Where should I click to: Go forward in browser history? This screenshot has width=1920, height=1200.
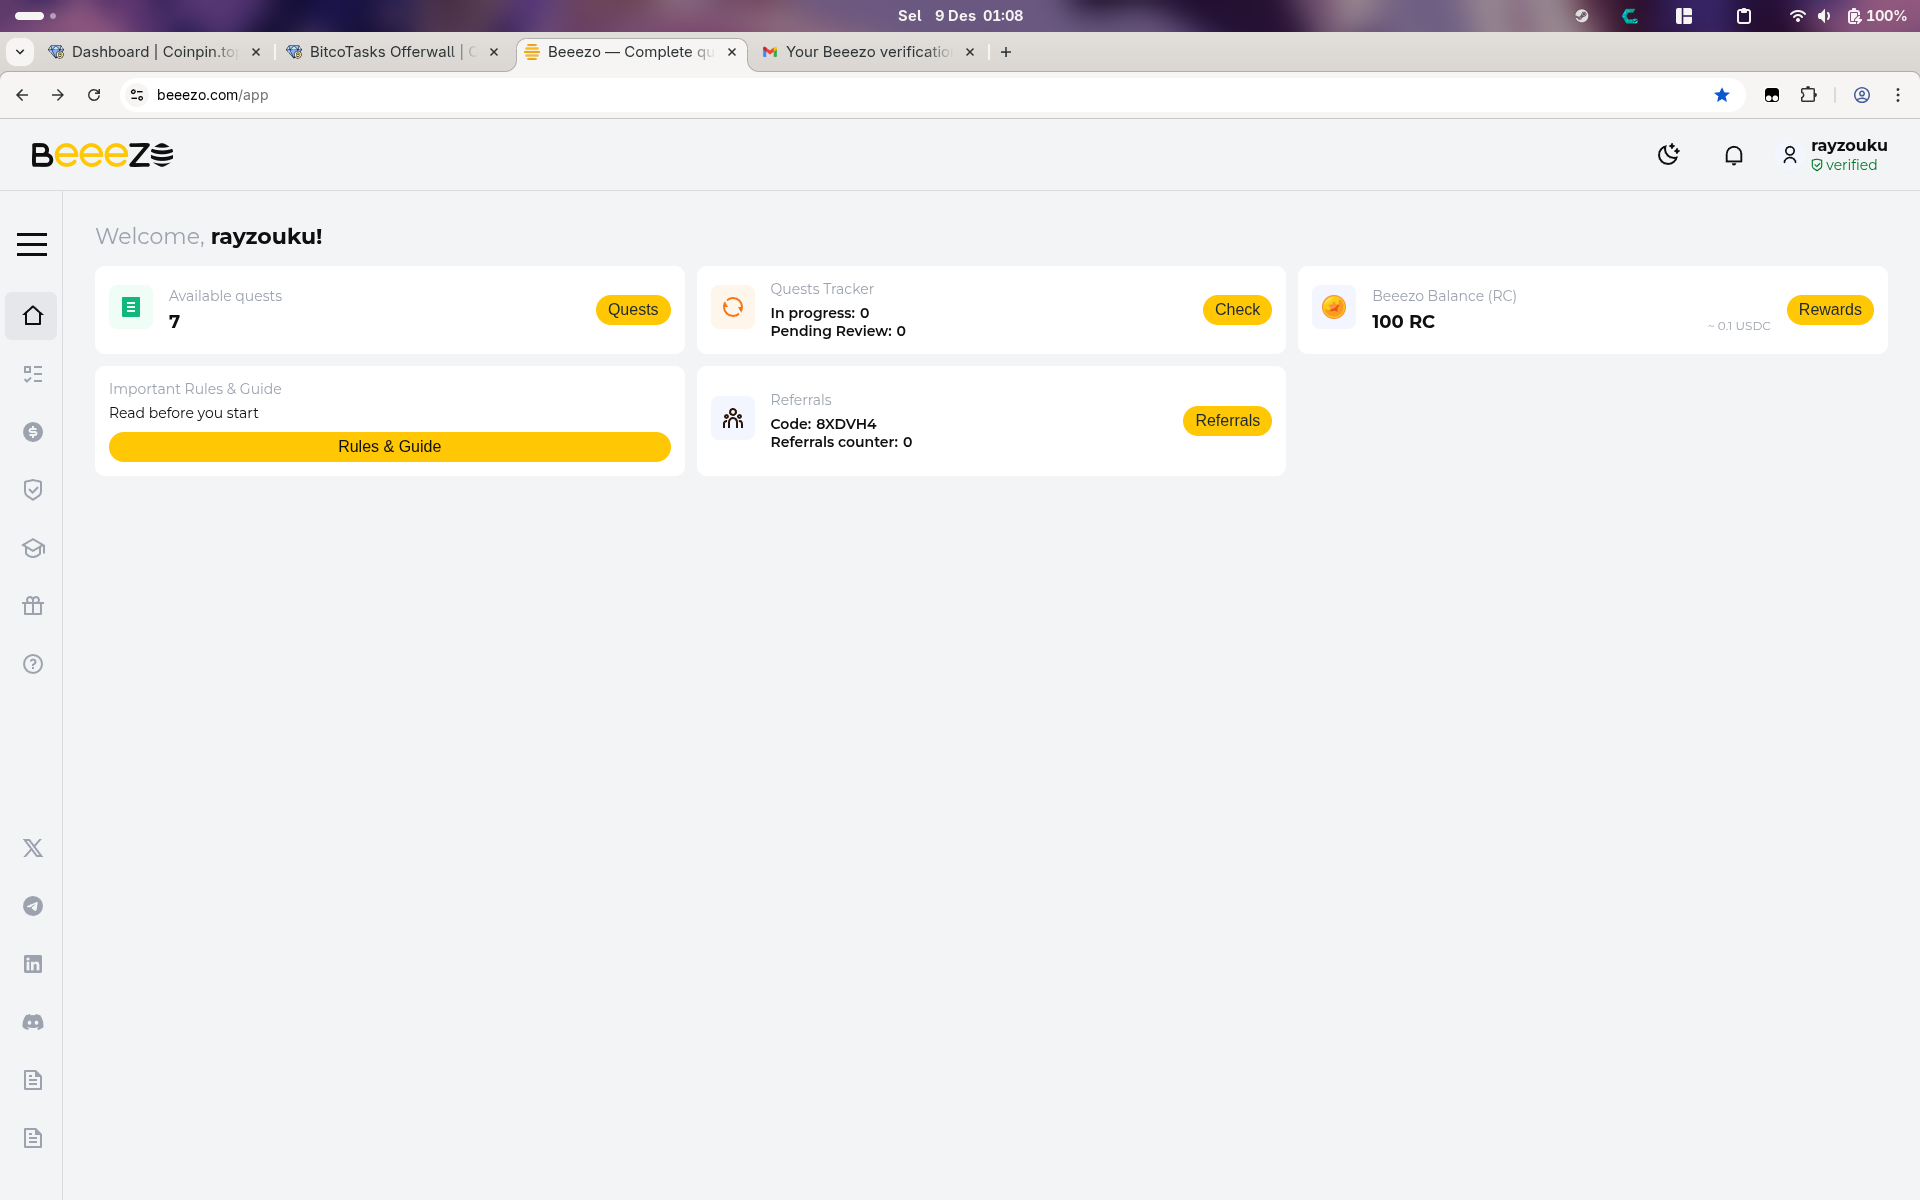click(x=58, y=95)
